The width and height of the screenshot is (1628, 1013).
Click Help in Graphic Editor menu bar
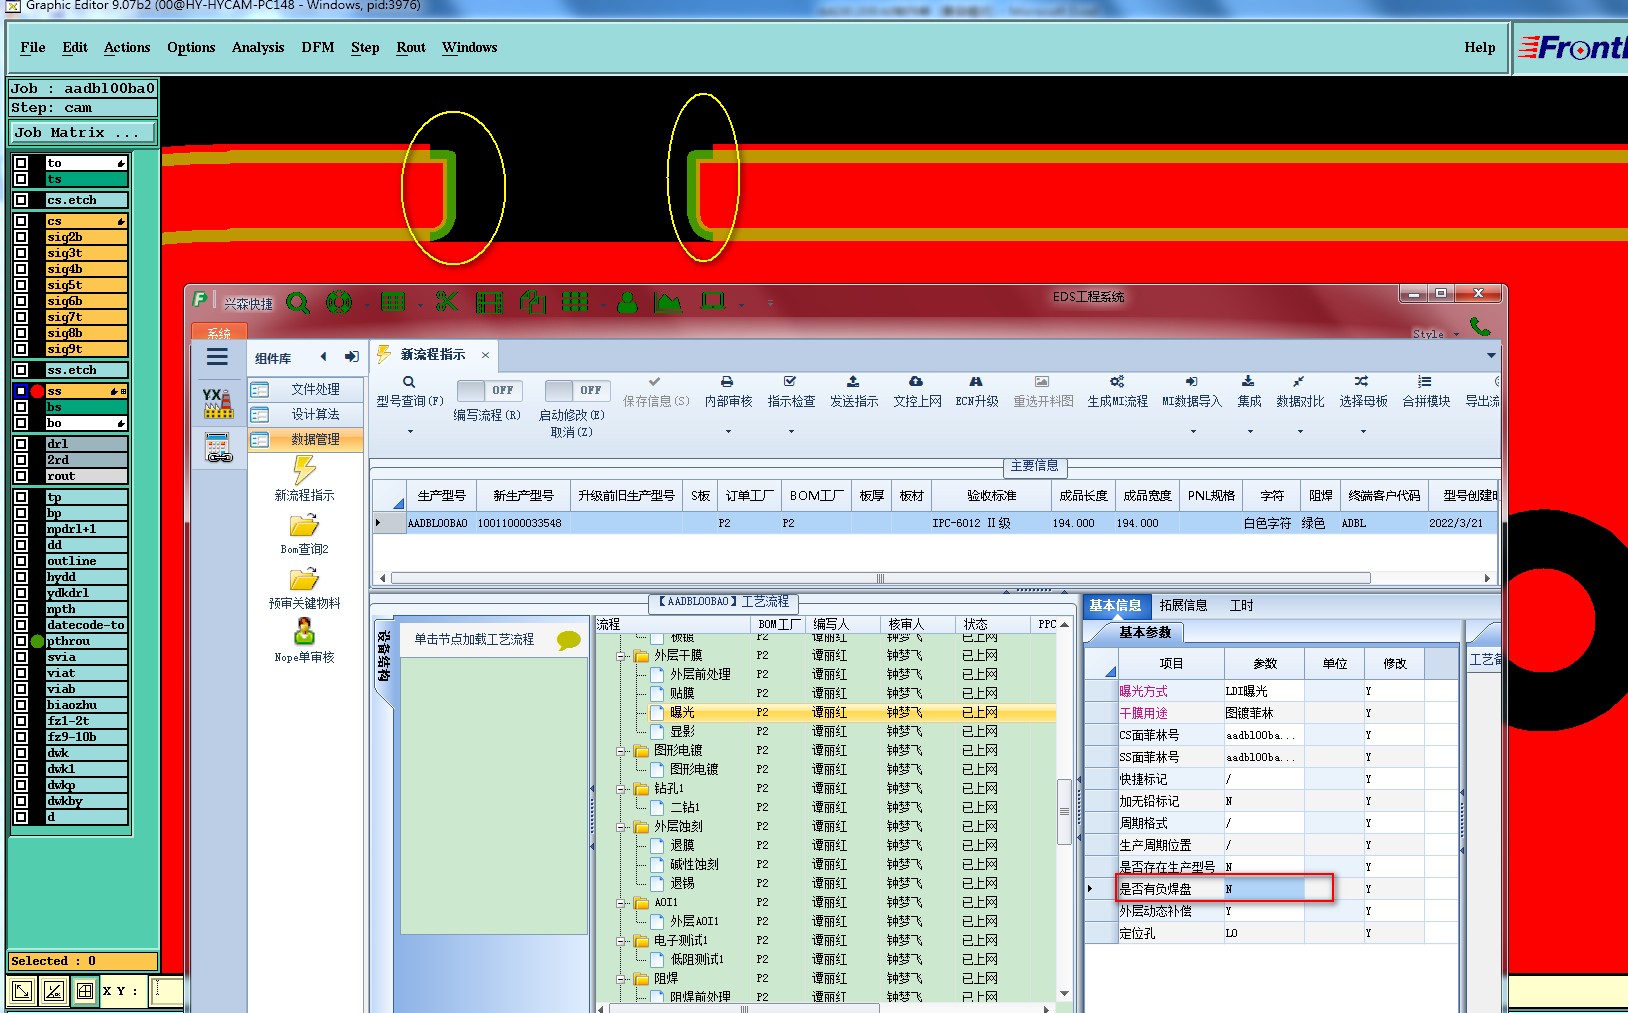coord(1479,47)
